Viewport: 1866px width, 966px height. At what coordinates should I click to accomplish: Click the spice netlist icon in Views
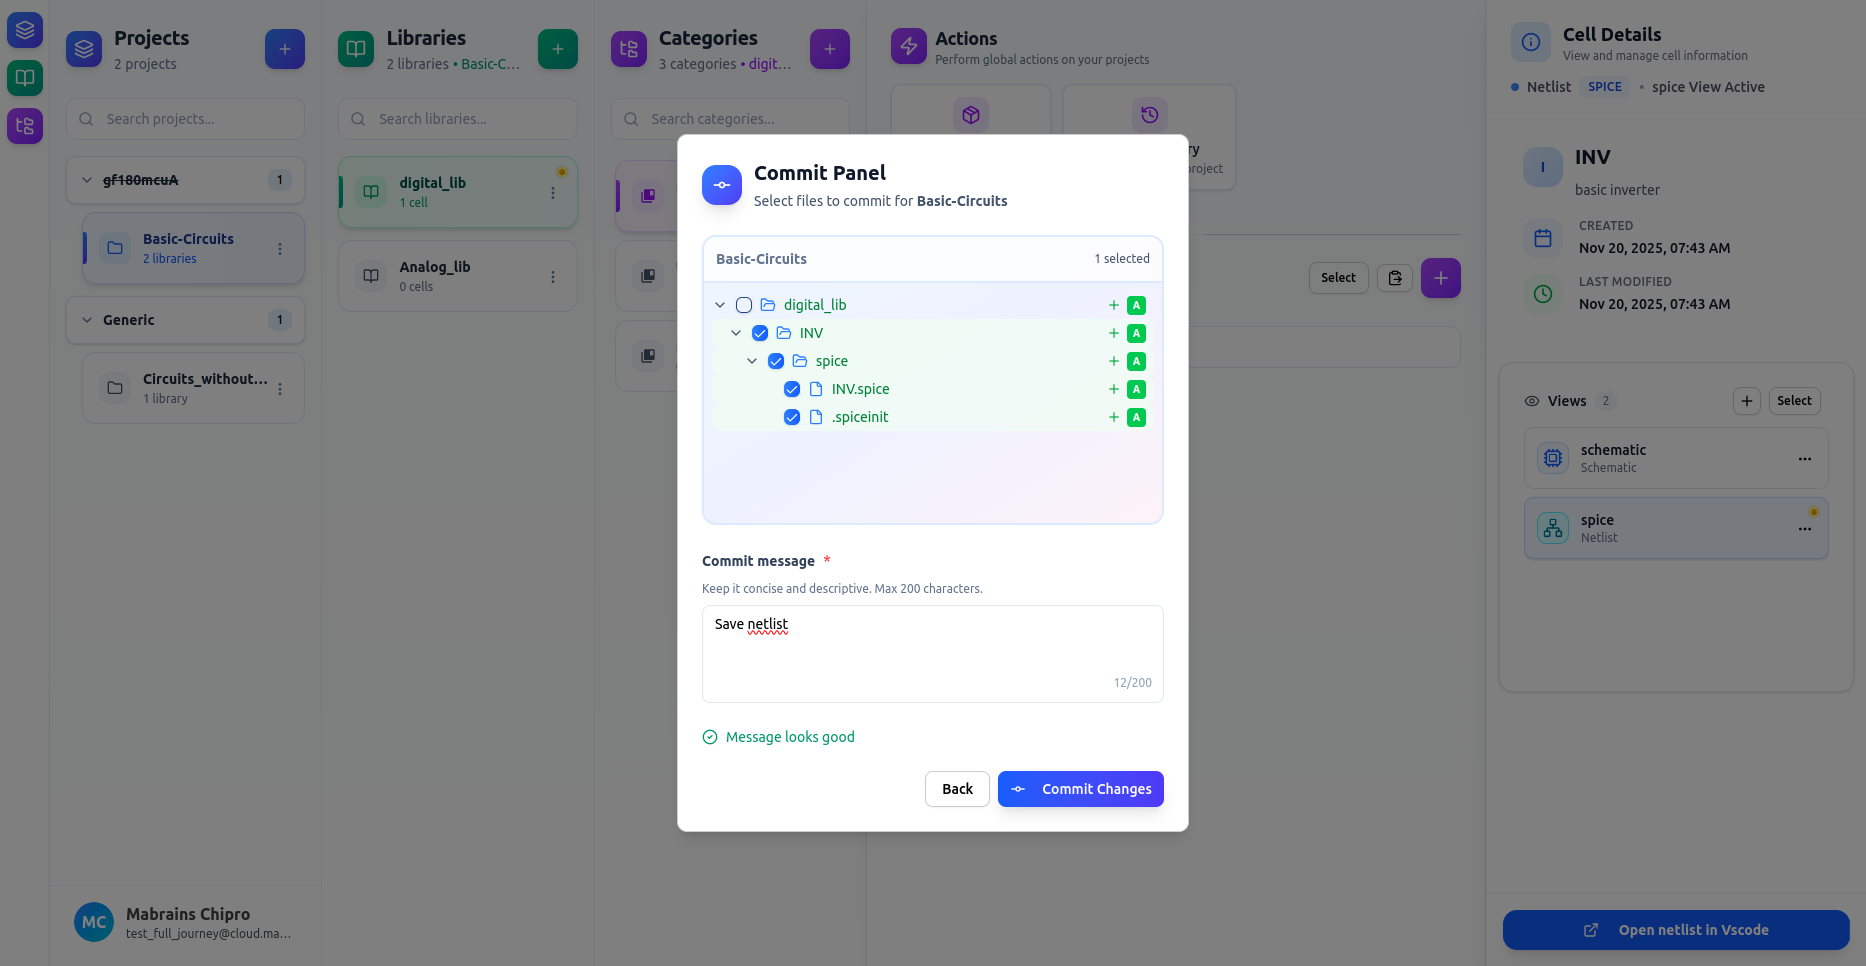click(x=1552, y=527)
